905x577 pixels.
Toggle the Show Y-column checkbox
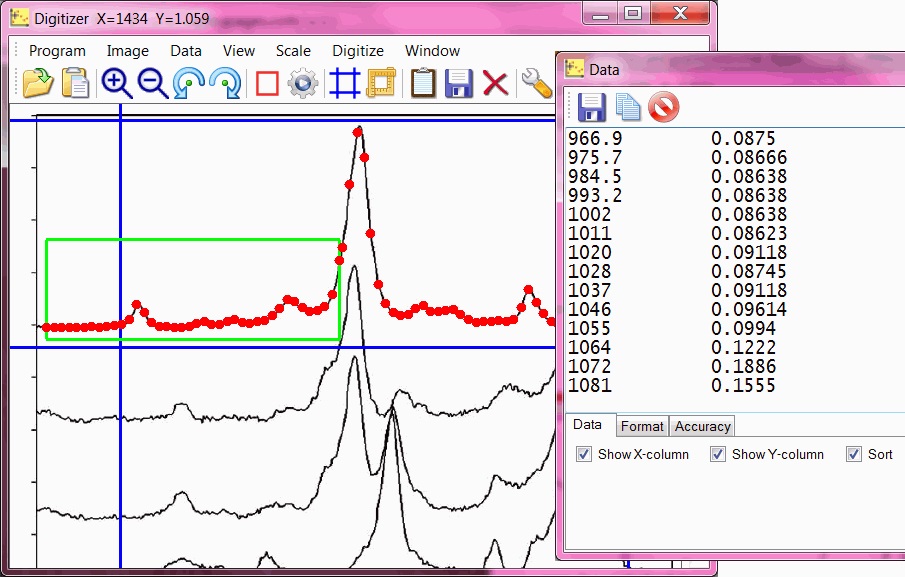pyautogui.click(x=718, y=454)
